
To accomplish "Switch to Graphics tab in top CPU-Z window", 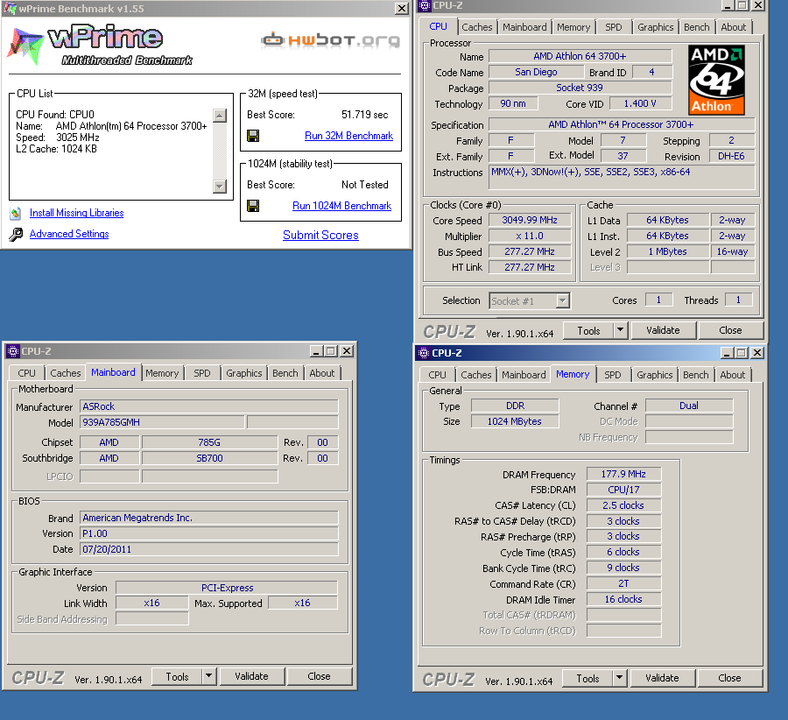I will pos(655,27).
